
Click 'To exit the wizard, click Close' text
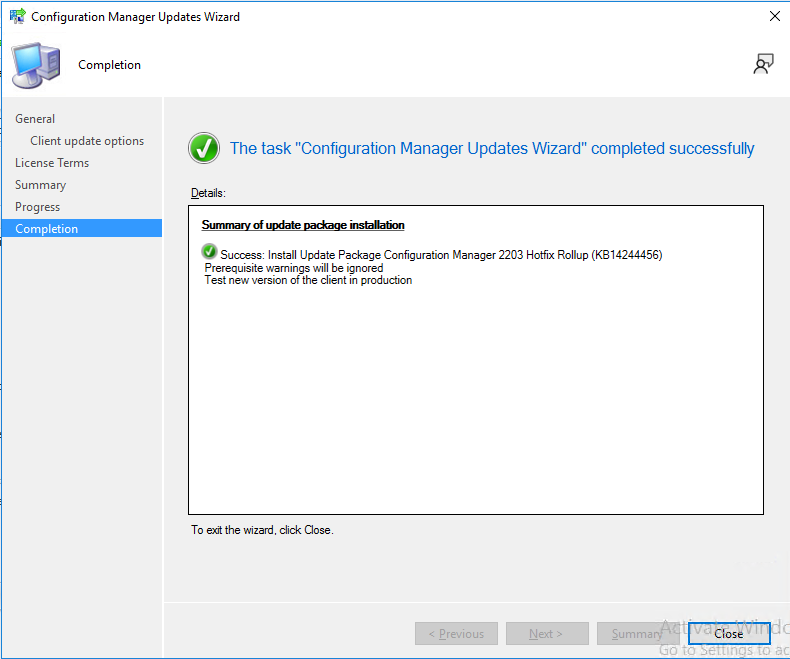262,530
